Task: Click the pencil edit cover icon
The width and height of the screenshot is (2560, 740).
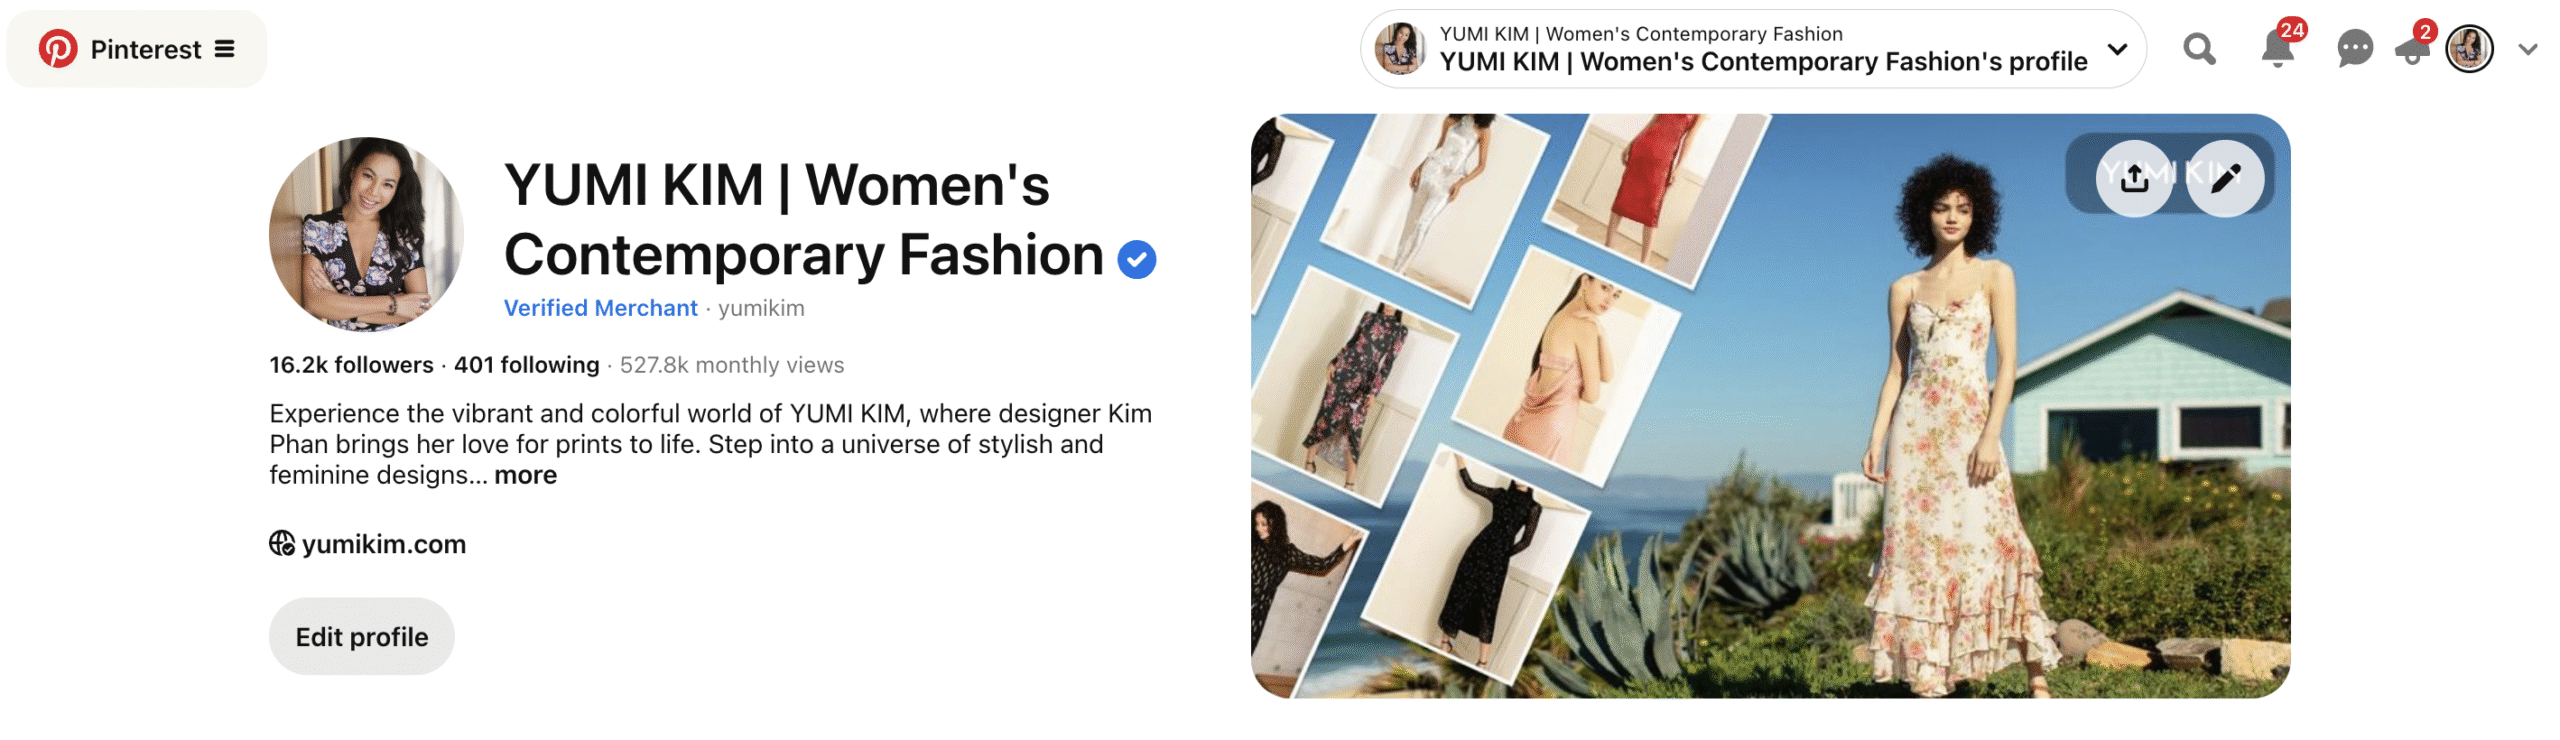Action: (x=2225, y=178)
